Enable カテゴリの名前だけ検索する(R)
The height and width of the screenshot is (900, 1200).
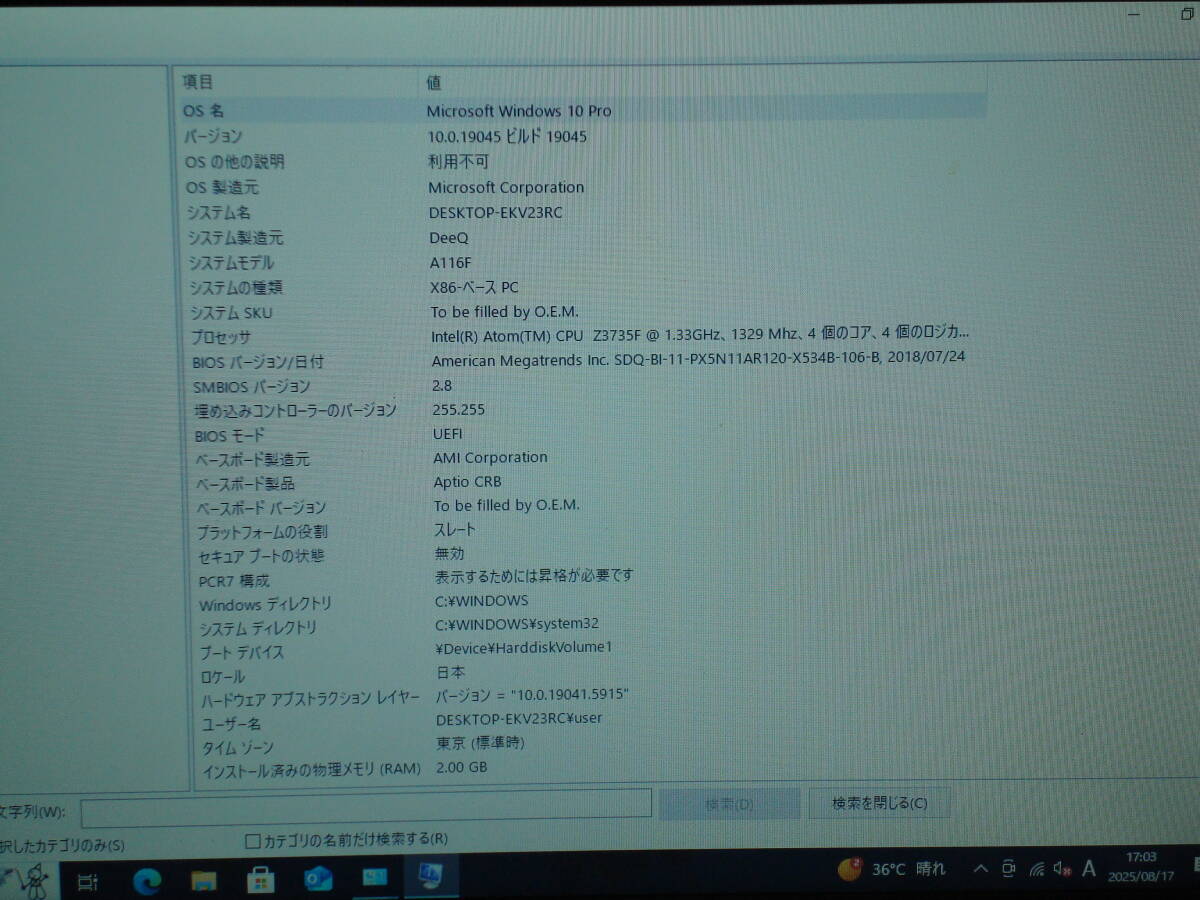(x=250, y=840)
